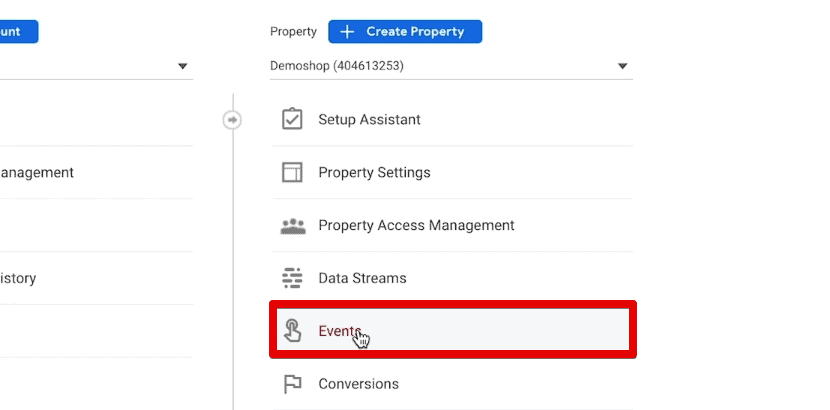
Task: Click the Property Settings layout icon
Action: (292, 173)
